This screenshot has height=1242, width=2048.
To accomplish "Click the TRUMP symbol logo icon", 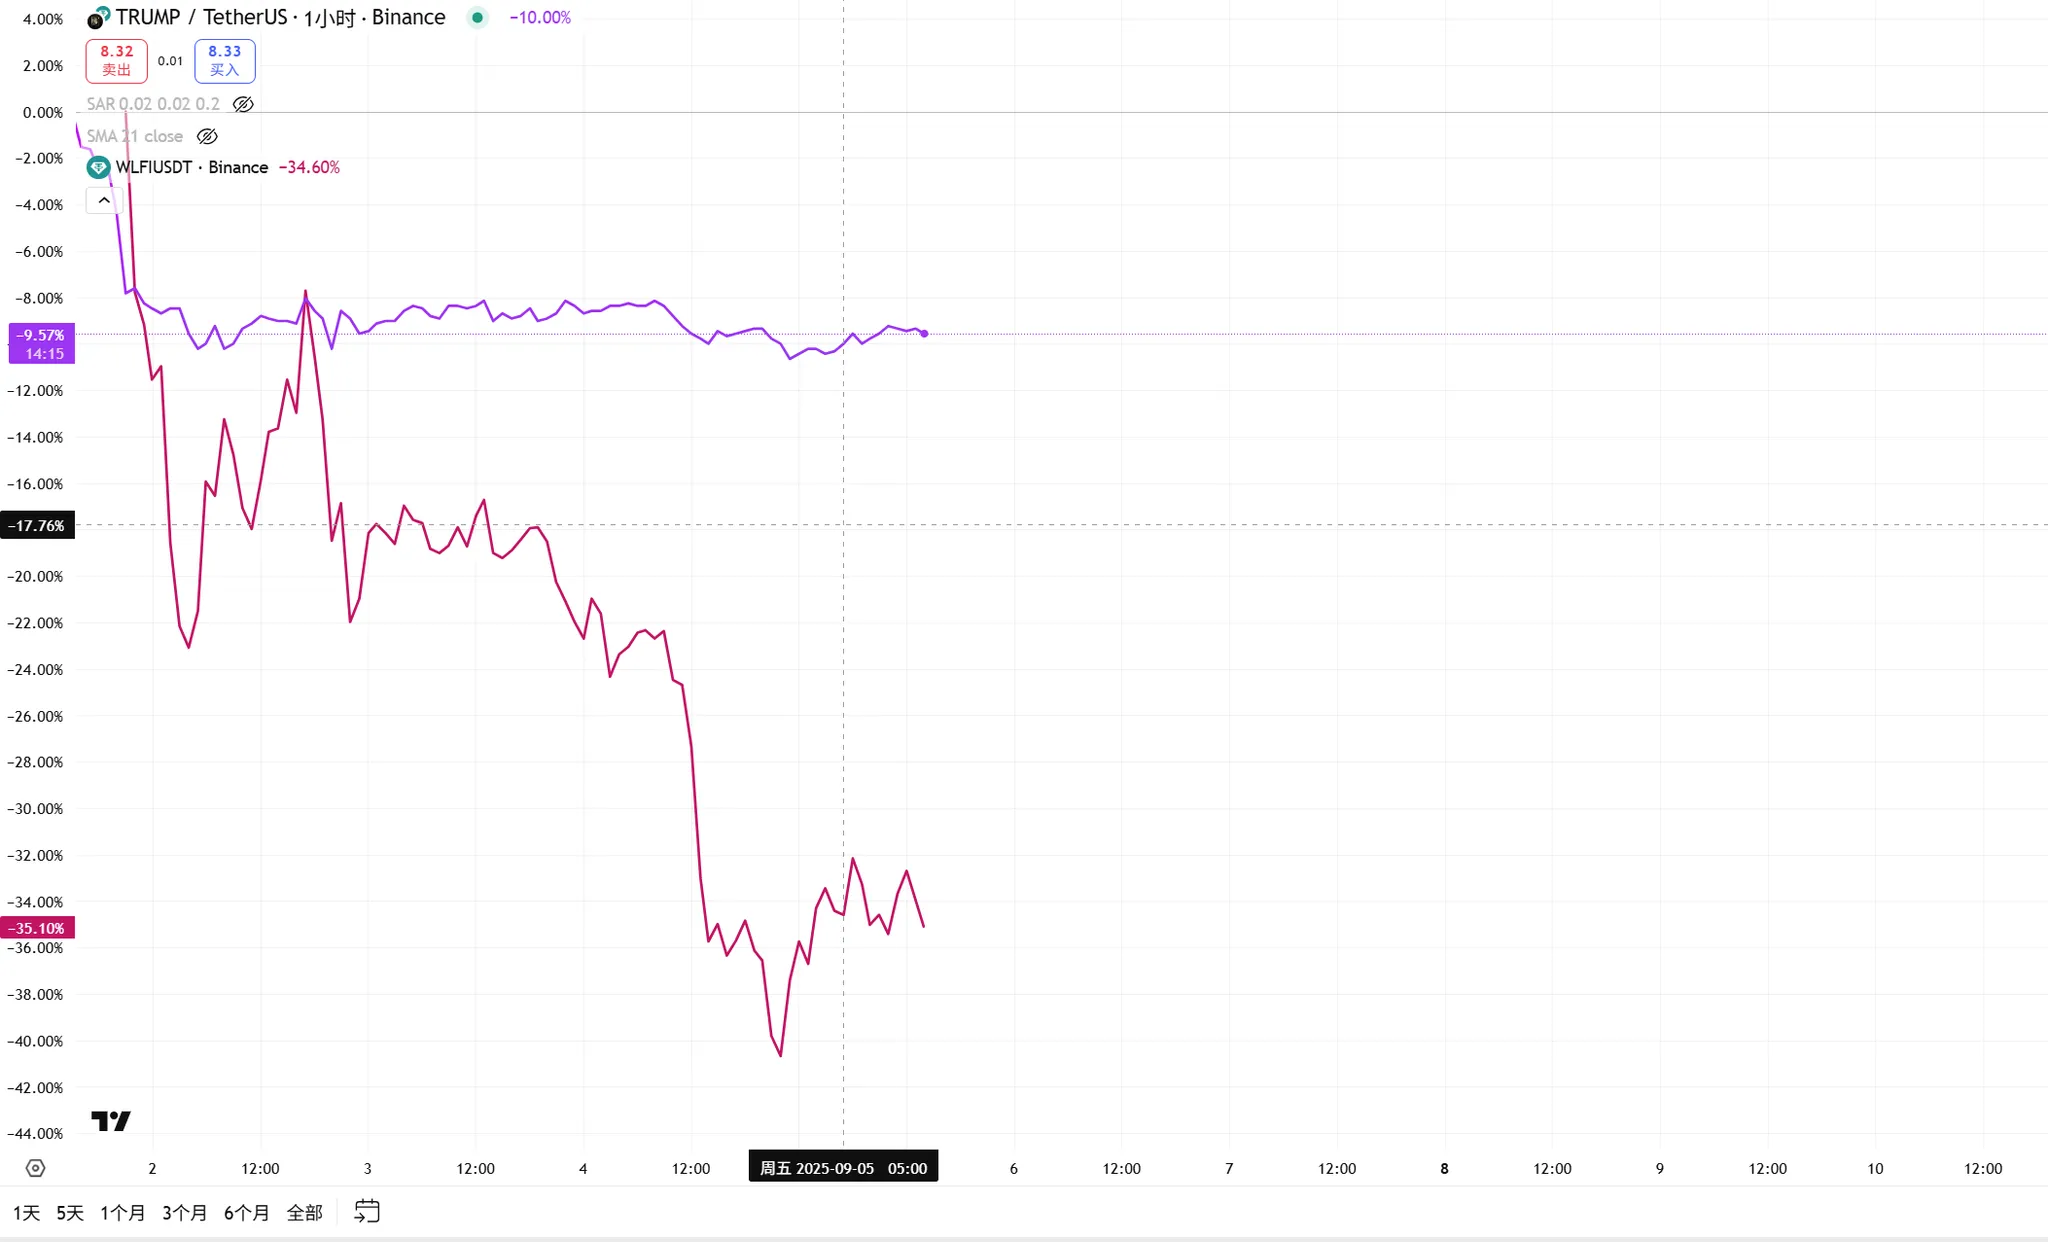I will coord(98,18).
